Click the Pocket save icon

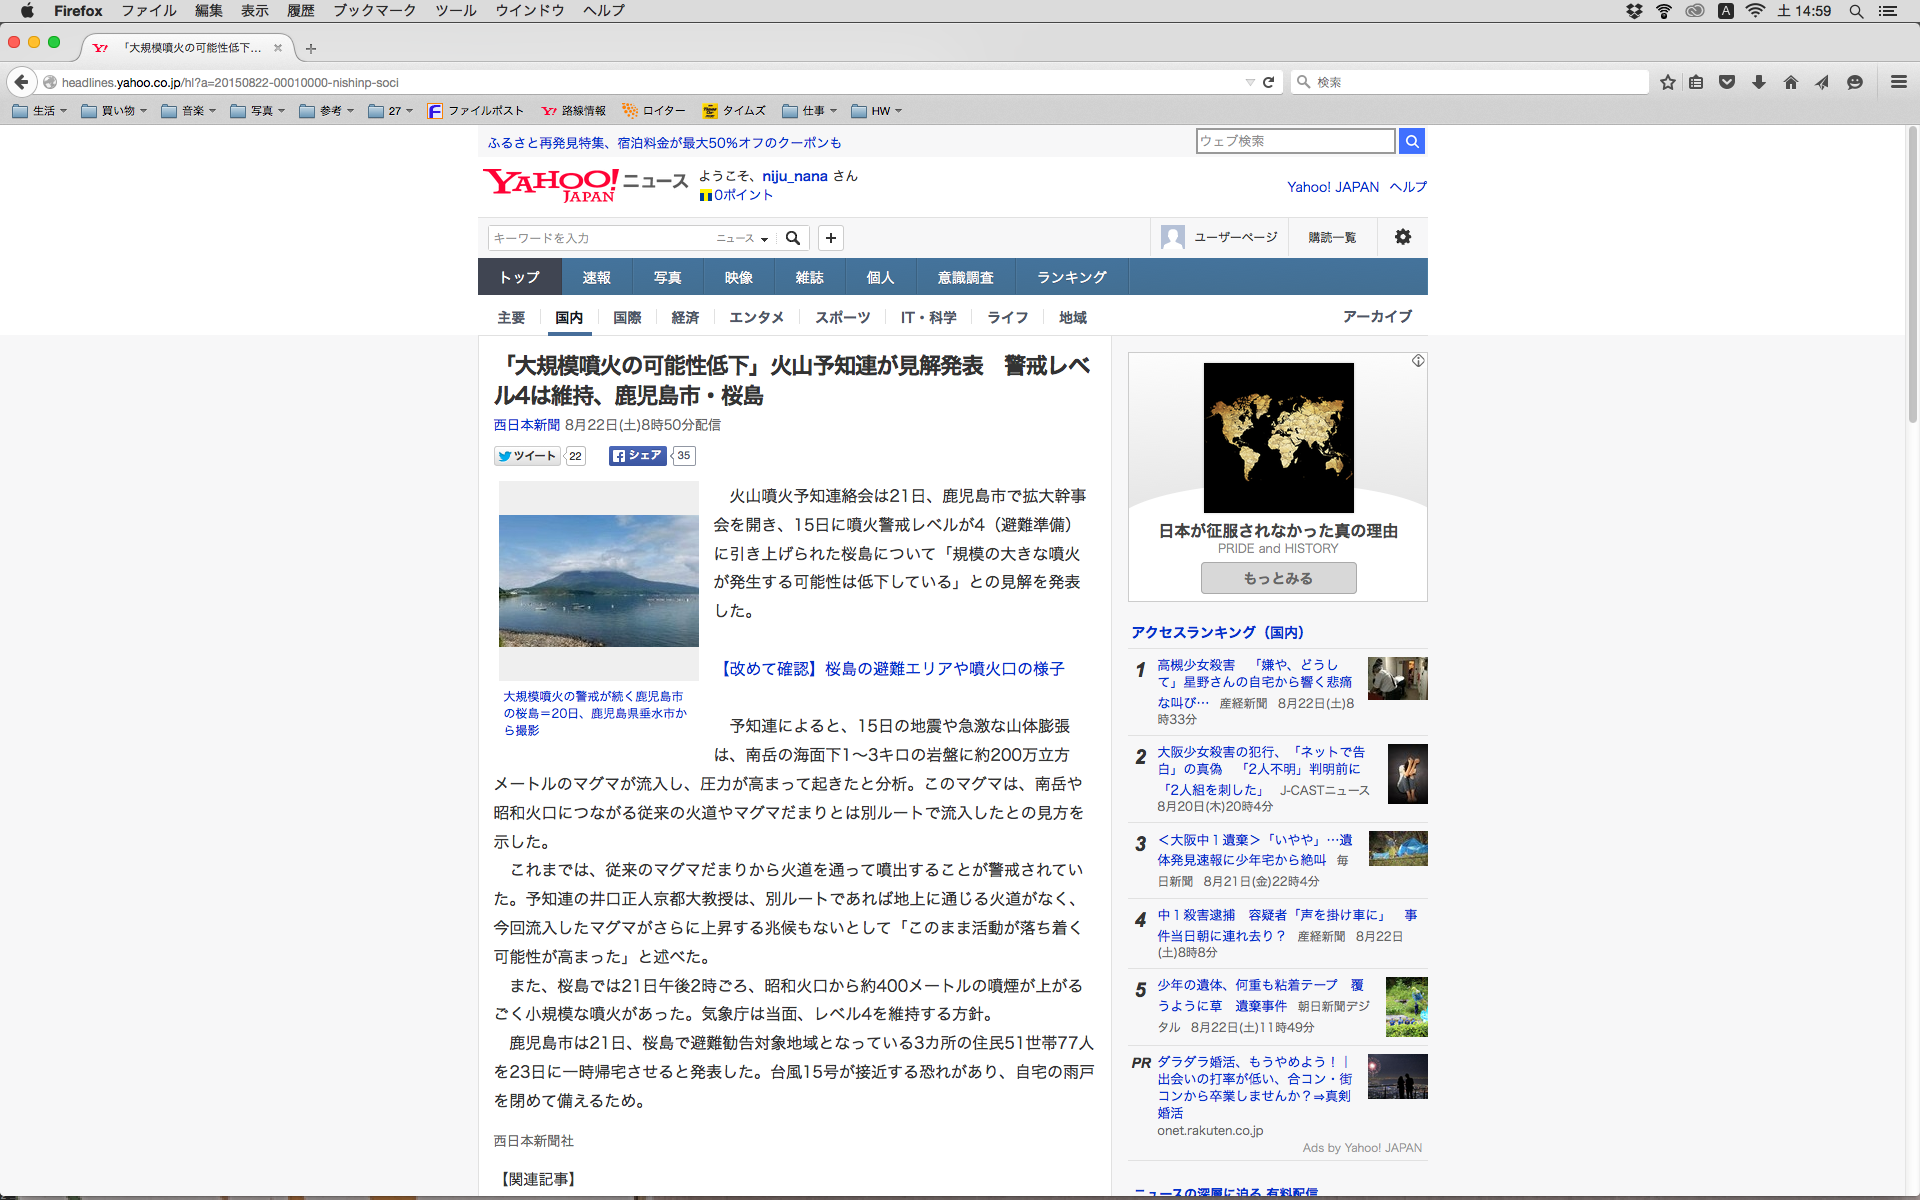click(1727, 82)
